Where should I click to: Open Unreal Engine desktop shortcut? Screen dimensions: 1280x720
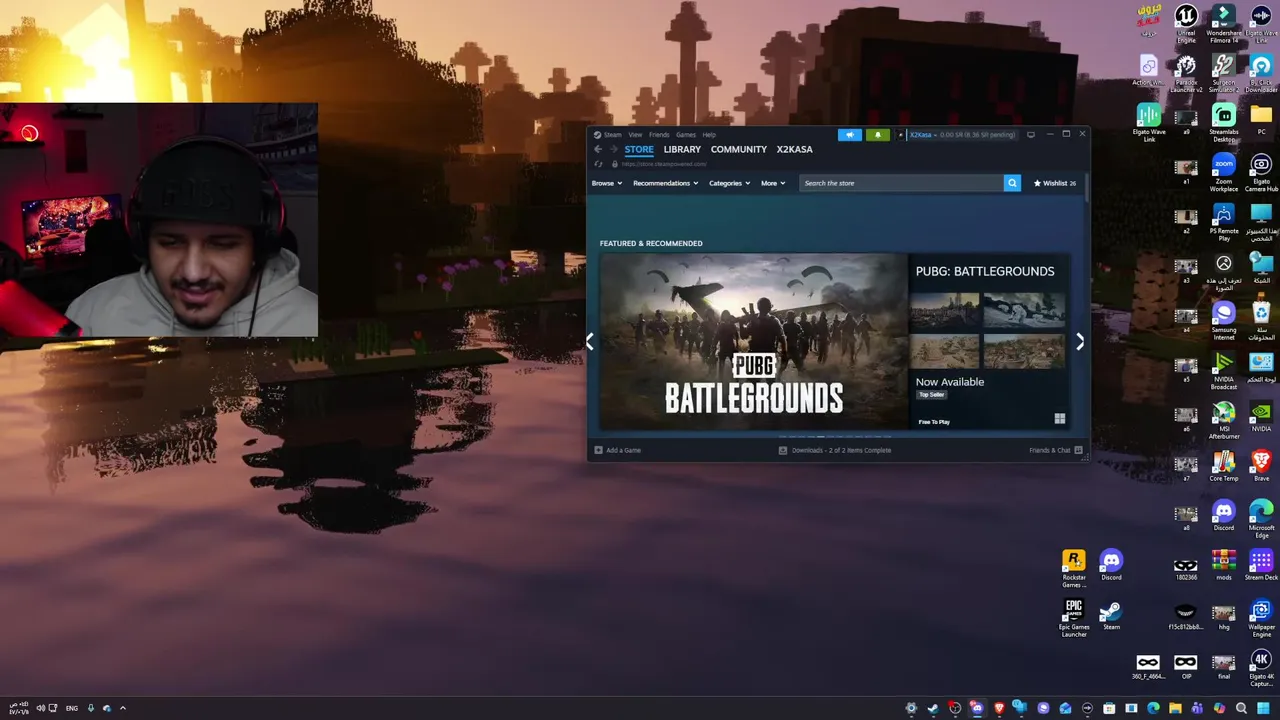[1186, 24]
